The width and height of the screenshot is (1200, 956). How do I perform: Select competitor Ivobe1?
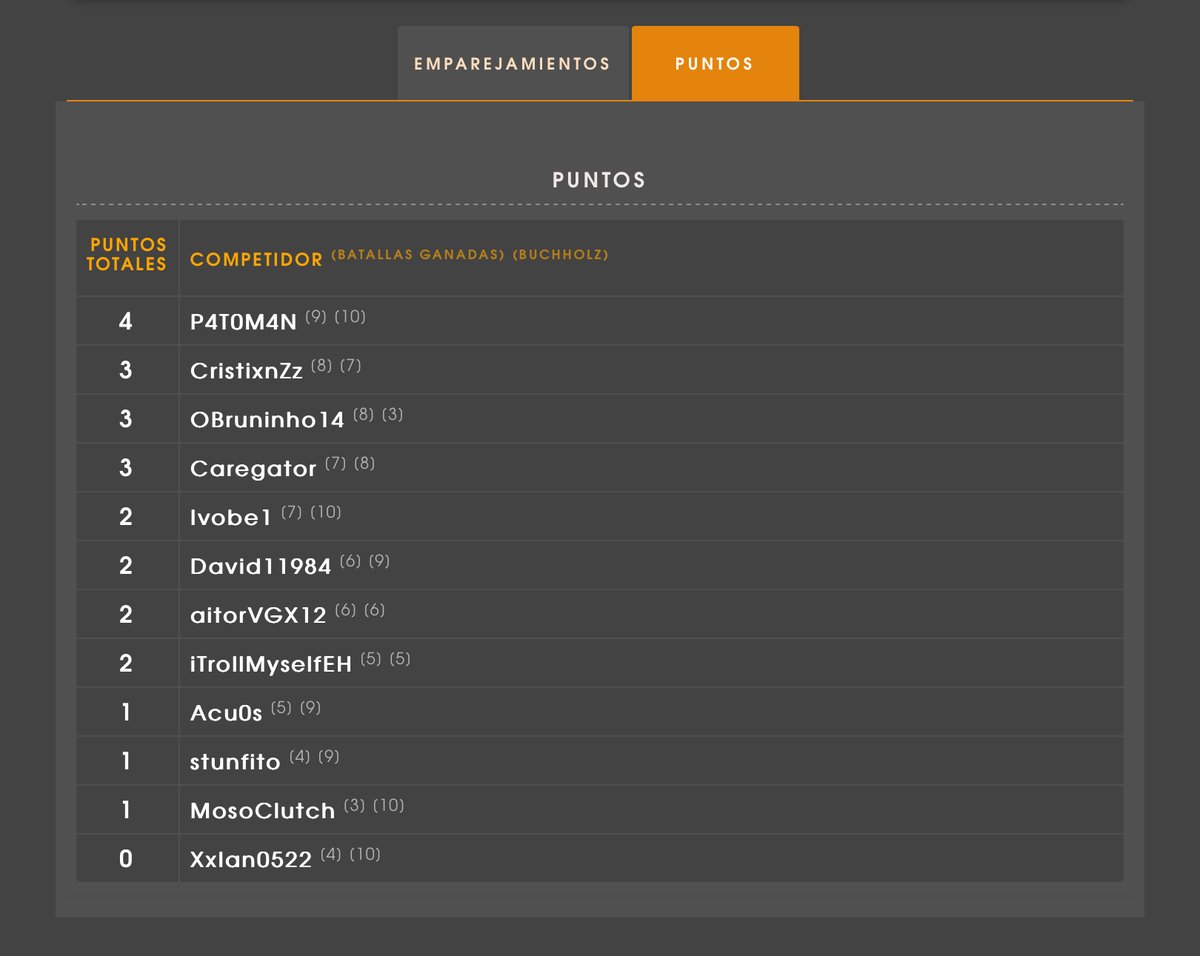pos(232,515)
